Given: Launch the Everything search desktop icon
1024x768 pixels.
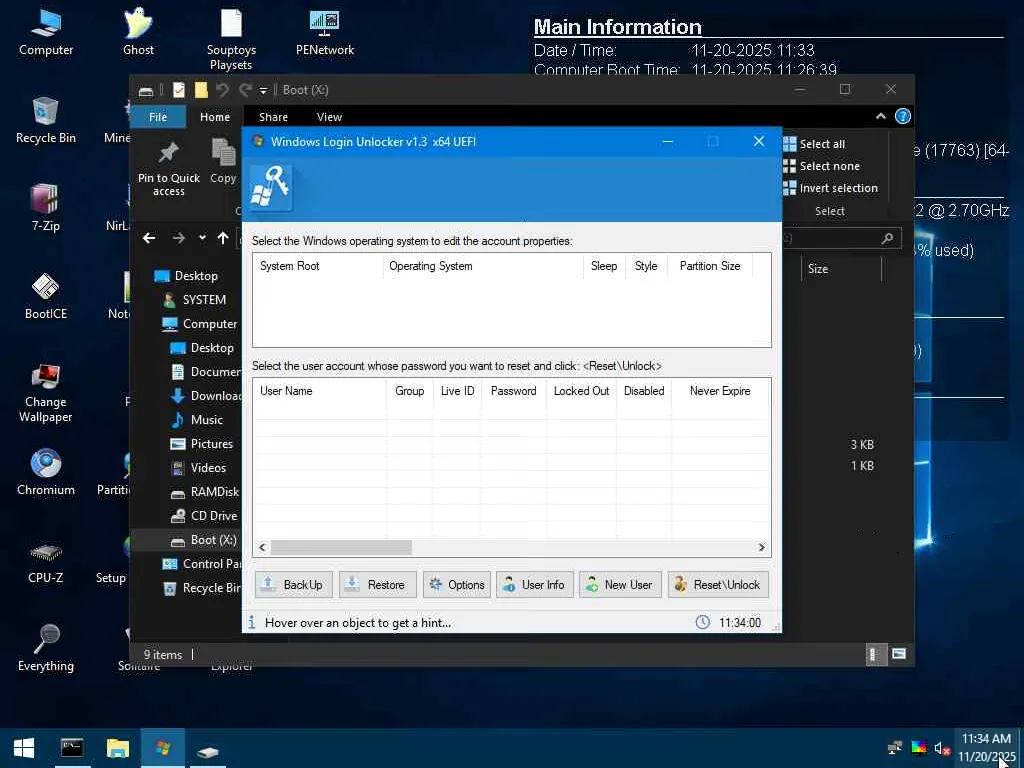Looking at the screenshot, I should pyautogui.click(x=46, y=648).
